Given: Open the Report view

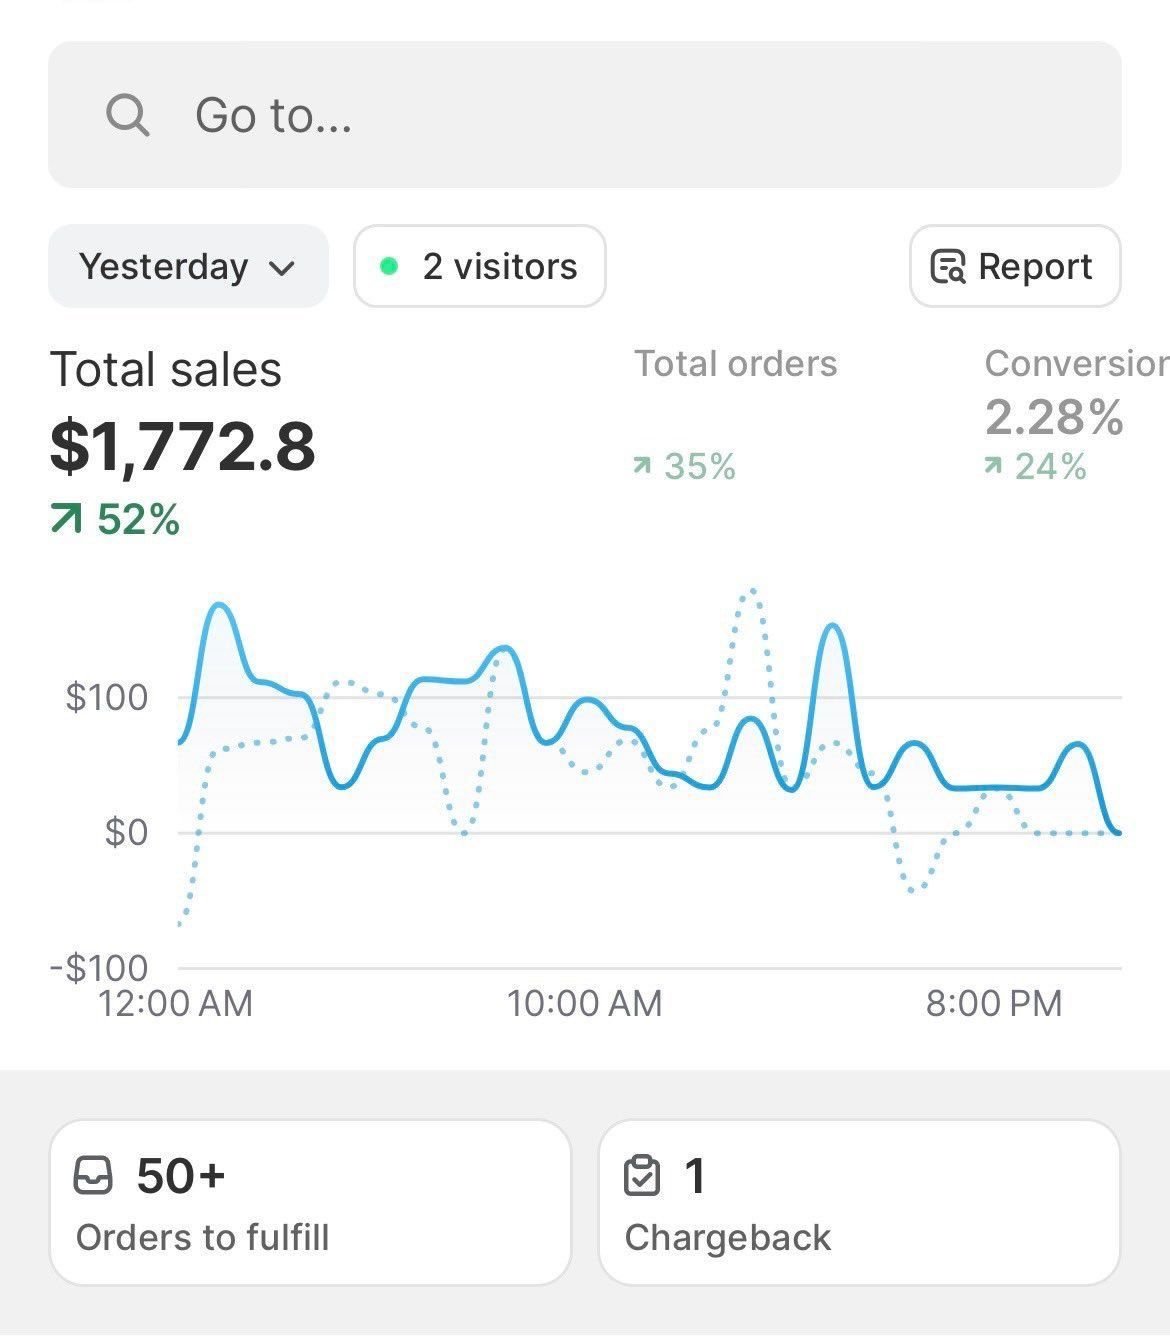Looking at the screenshot, I should pyautogui.click(x=1013, y=266).
